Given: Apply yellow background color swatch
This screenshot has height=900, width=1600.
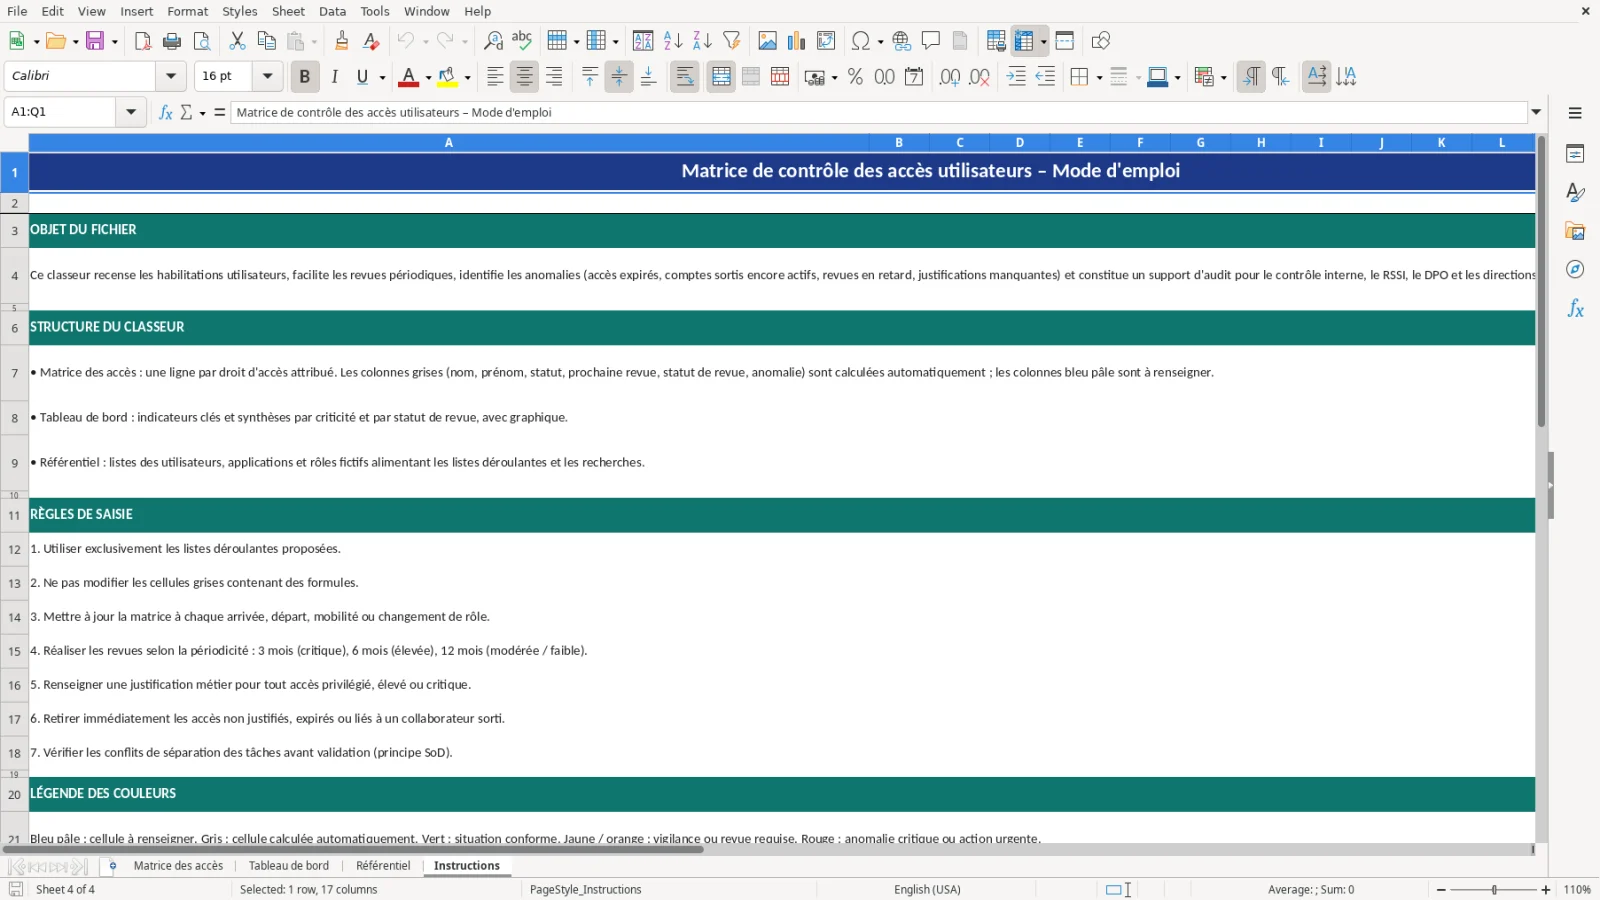Looking at the screenshot, I should [448, 77].
